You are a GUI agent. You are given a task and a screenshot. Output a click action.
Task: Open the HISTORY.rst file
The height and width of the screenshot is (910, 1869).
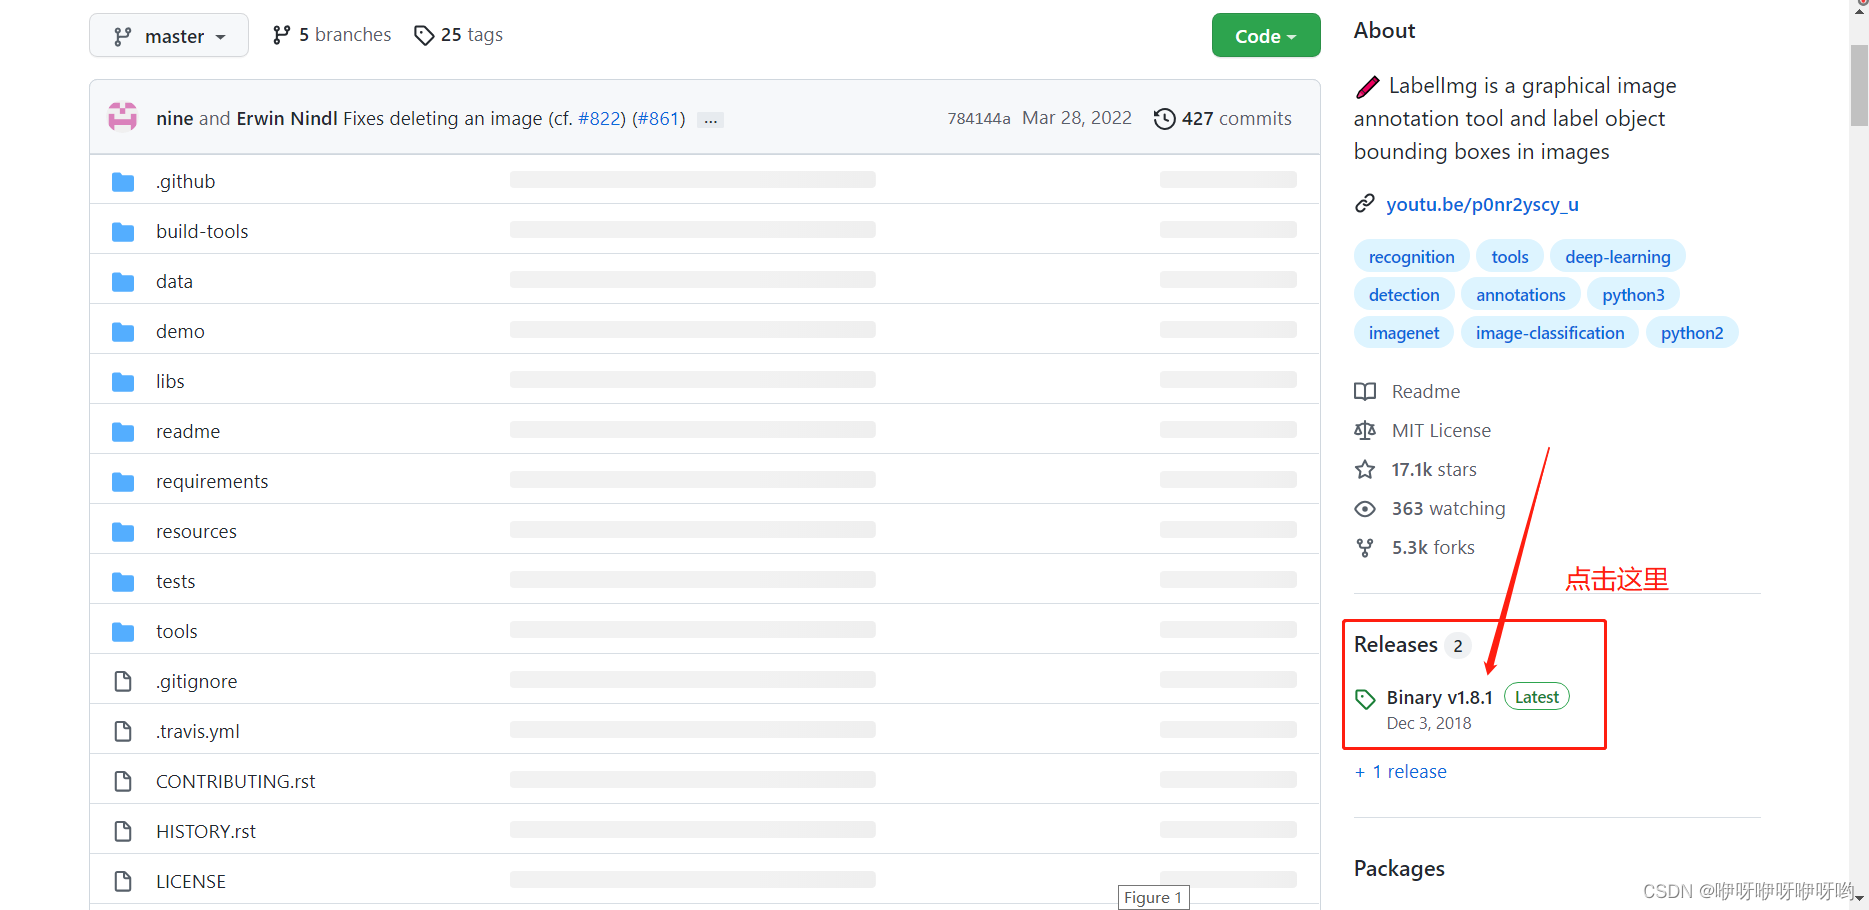tap(206, 831)
